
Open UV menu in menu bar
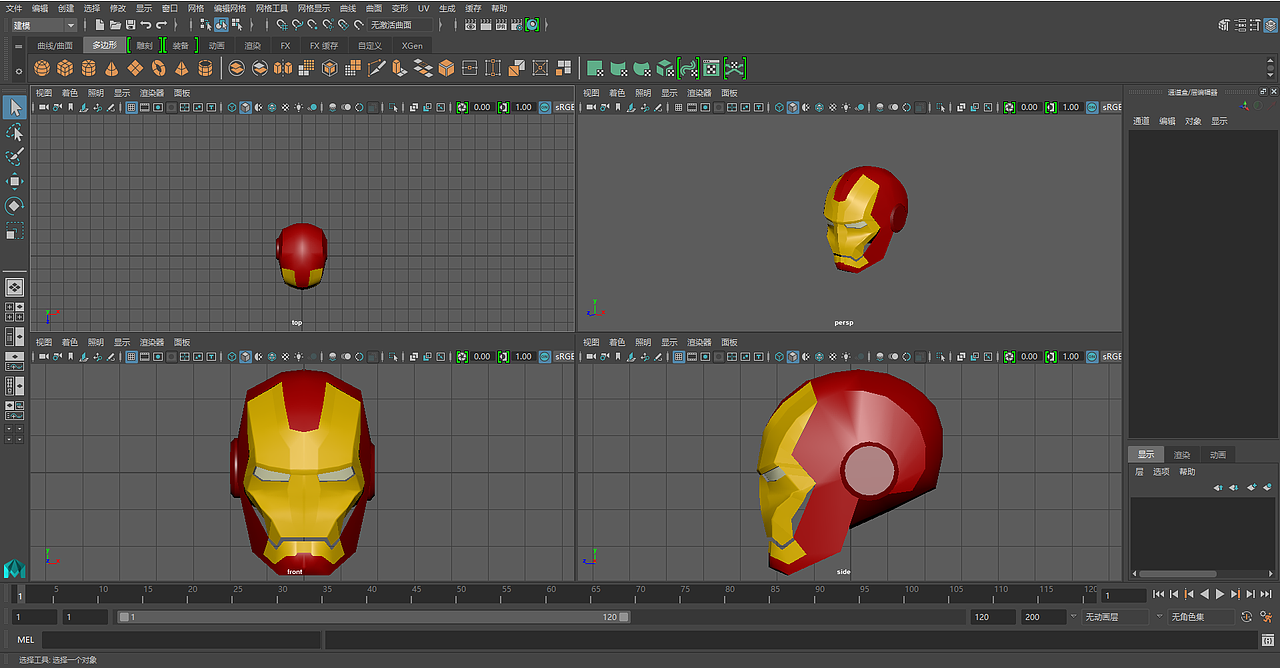[424, 8]
